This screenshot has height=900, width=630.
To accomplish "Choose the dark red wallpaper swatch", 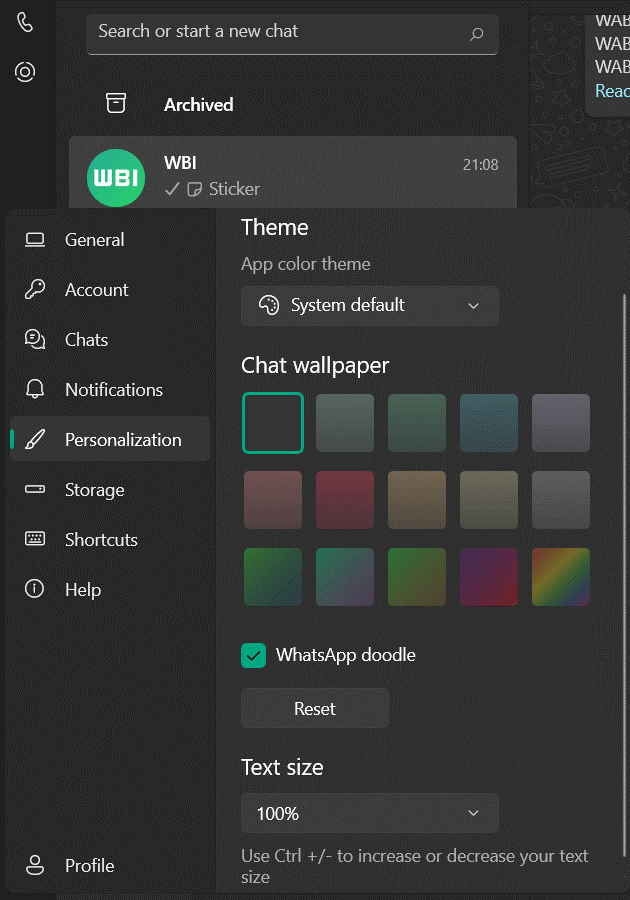I will [x=345, y=500].
